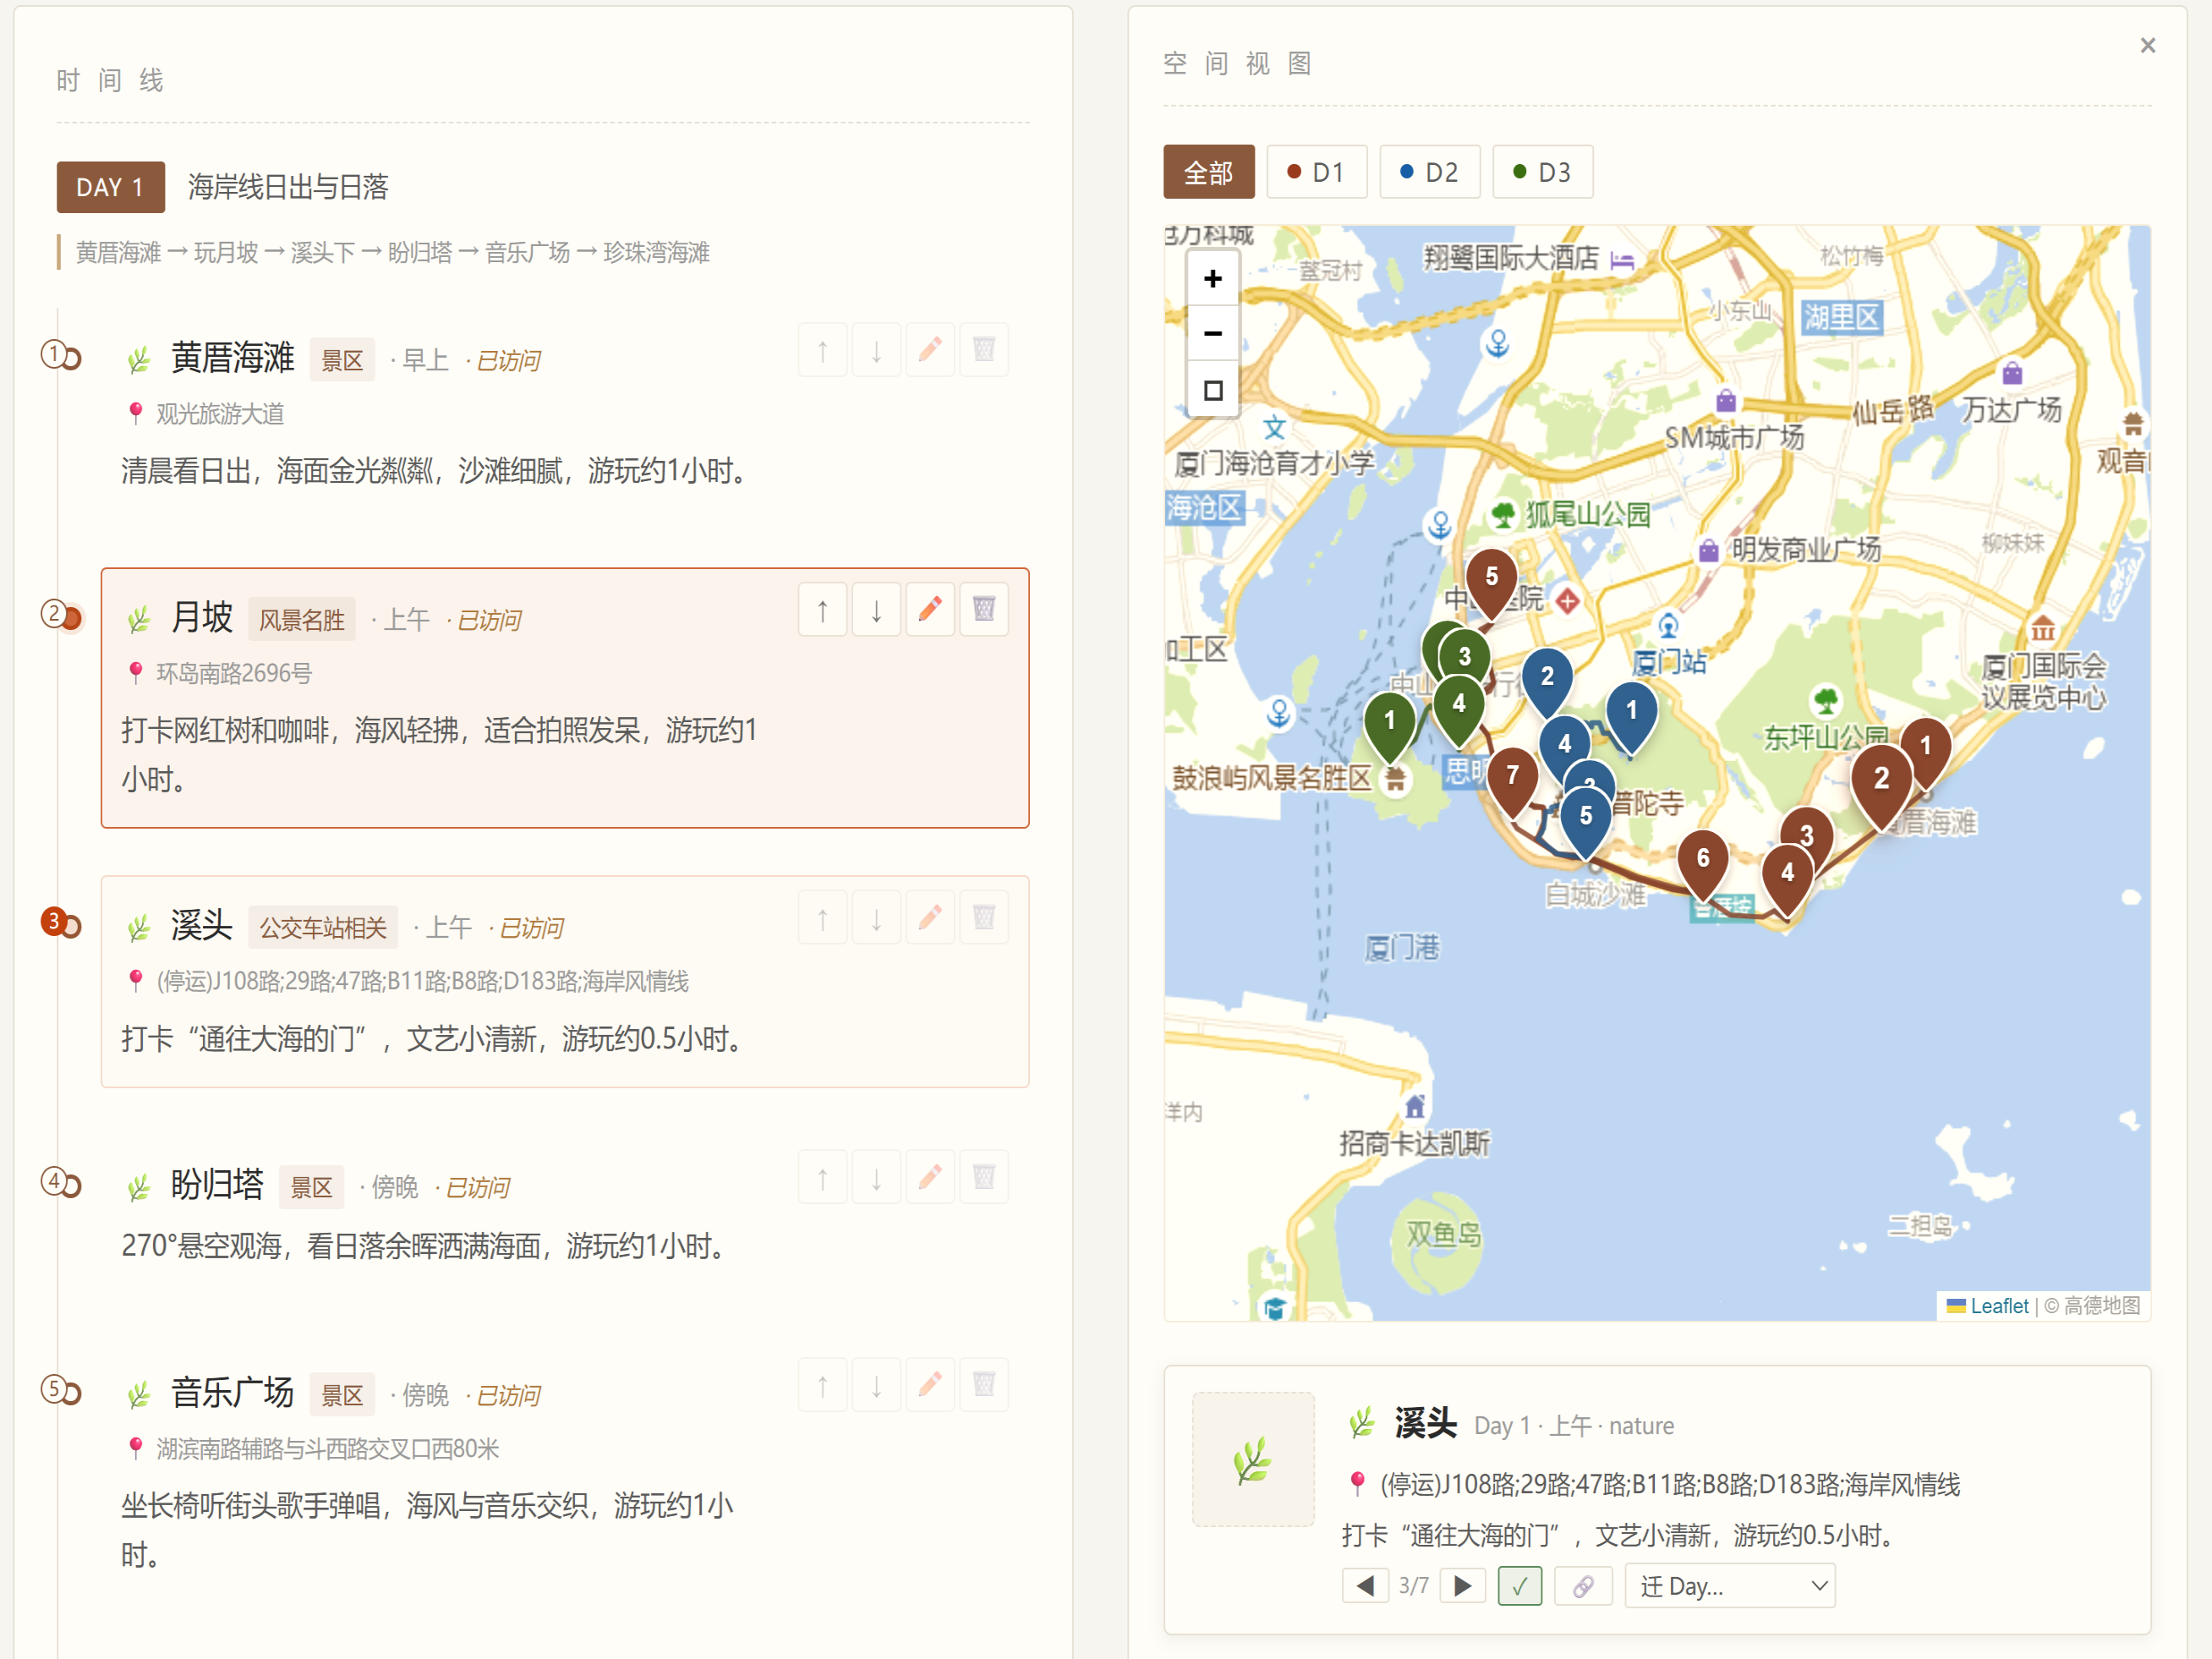Viewport: 2212px width, 1659px height.
Task: Close the 空间视图 panel
Action: (2148, 45)
